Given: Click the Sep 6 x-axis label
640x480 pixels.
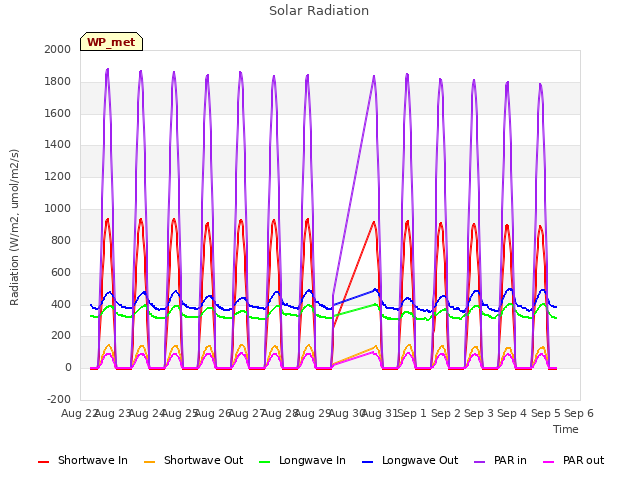Looking at the screenshot, I should tap(579, 413).
